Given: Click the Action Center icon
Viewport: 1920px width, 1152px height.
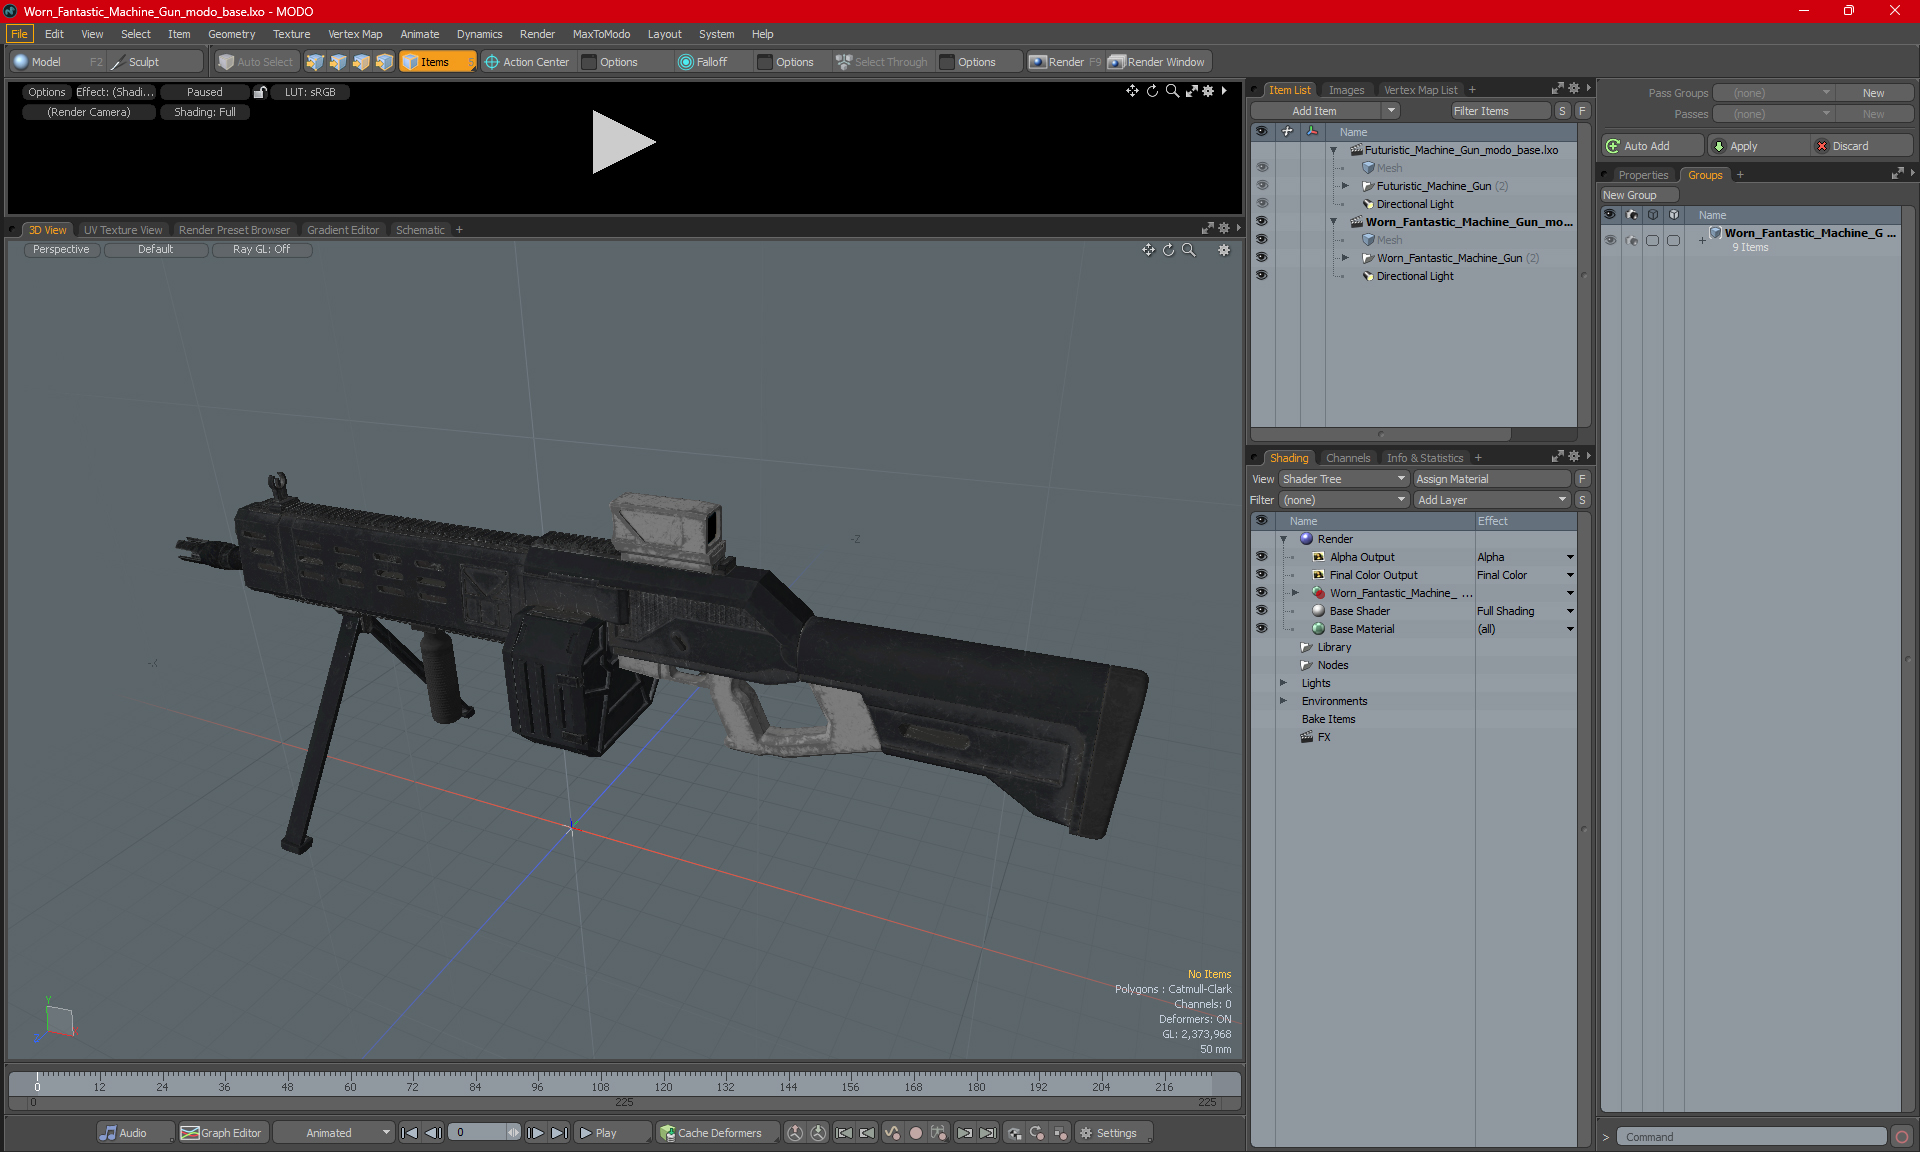Looking at the screenshot, I should (492, 62).
